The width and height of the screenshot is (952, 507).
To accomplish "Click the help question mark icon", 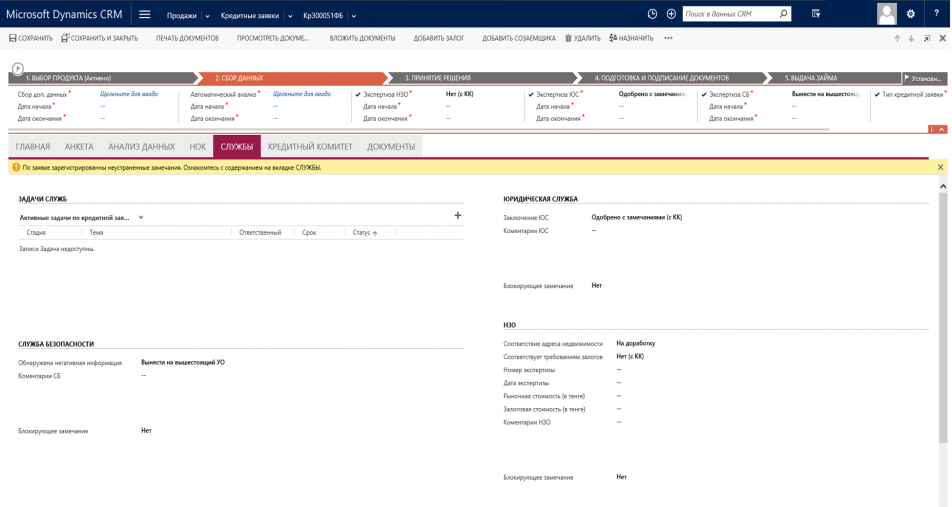I will tap(935, 14).
